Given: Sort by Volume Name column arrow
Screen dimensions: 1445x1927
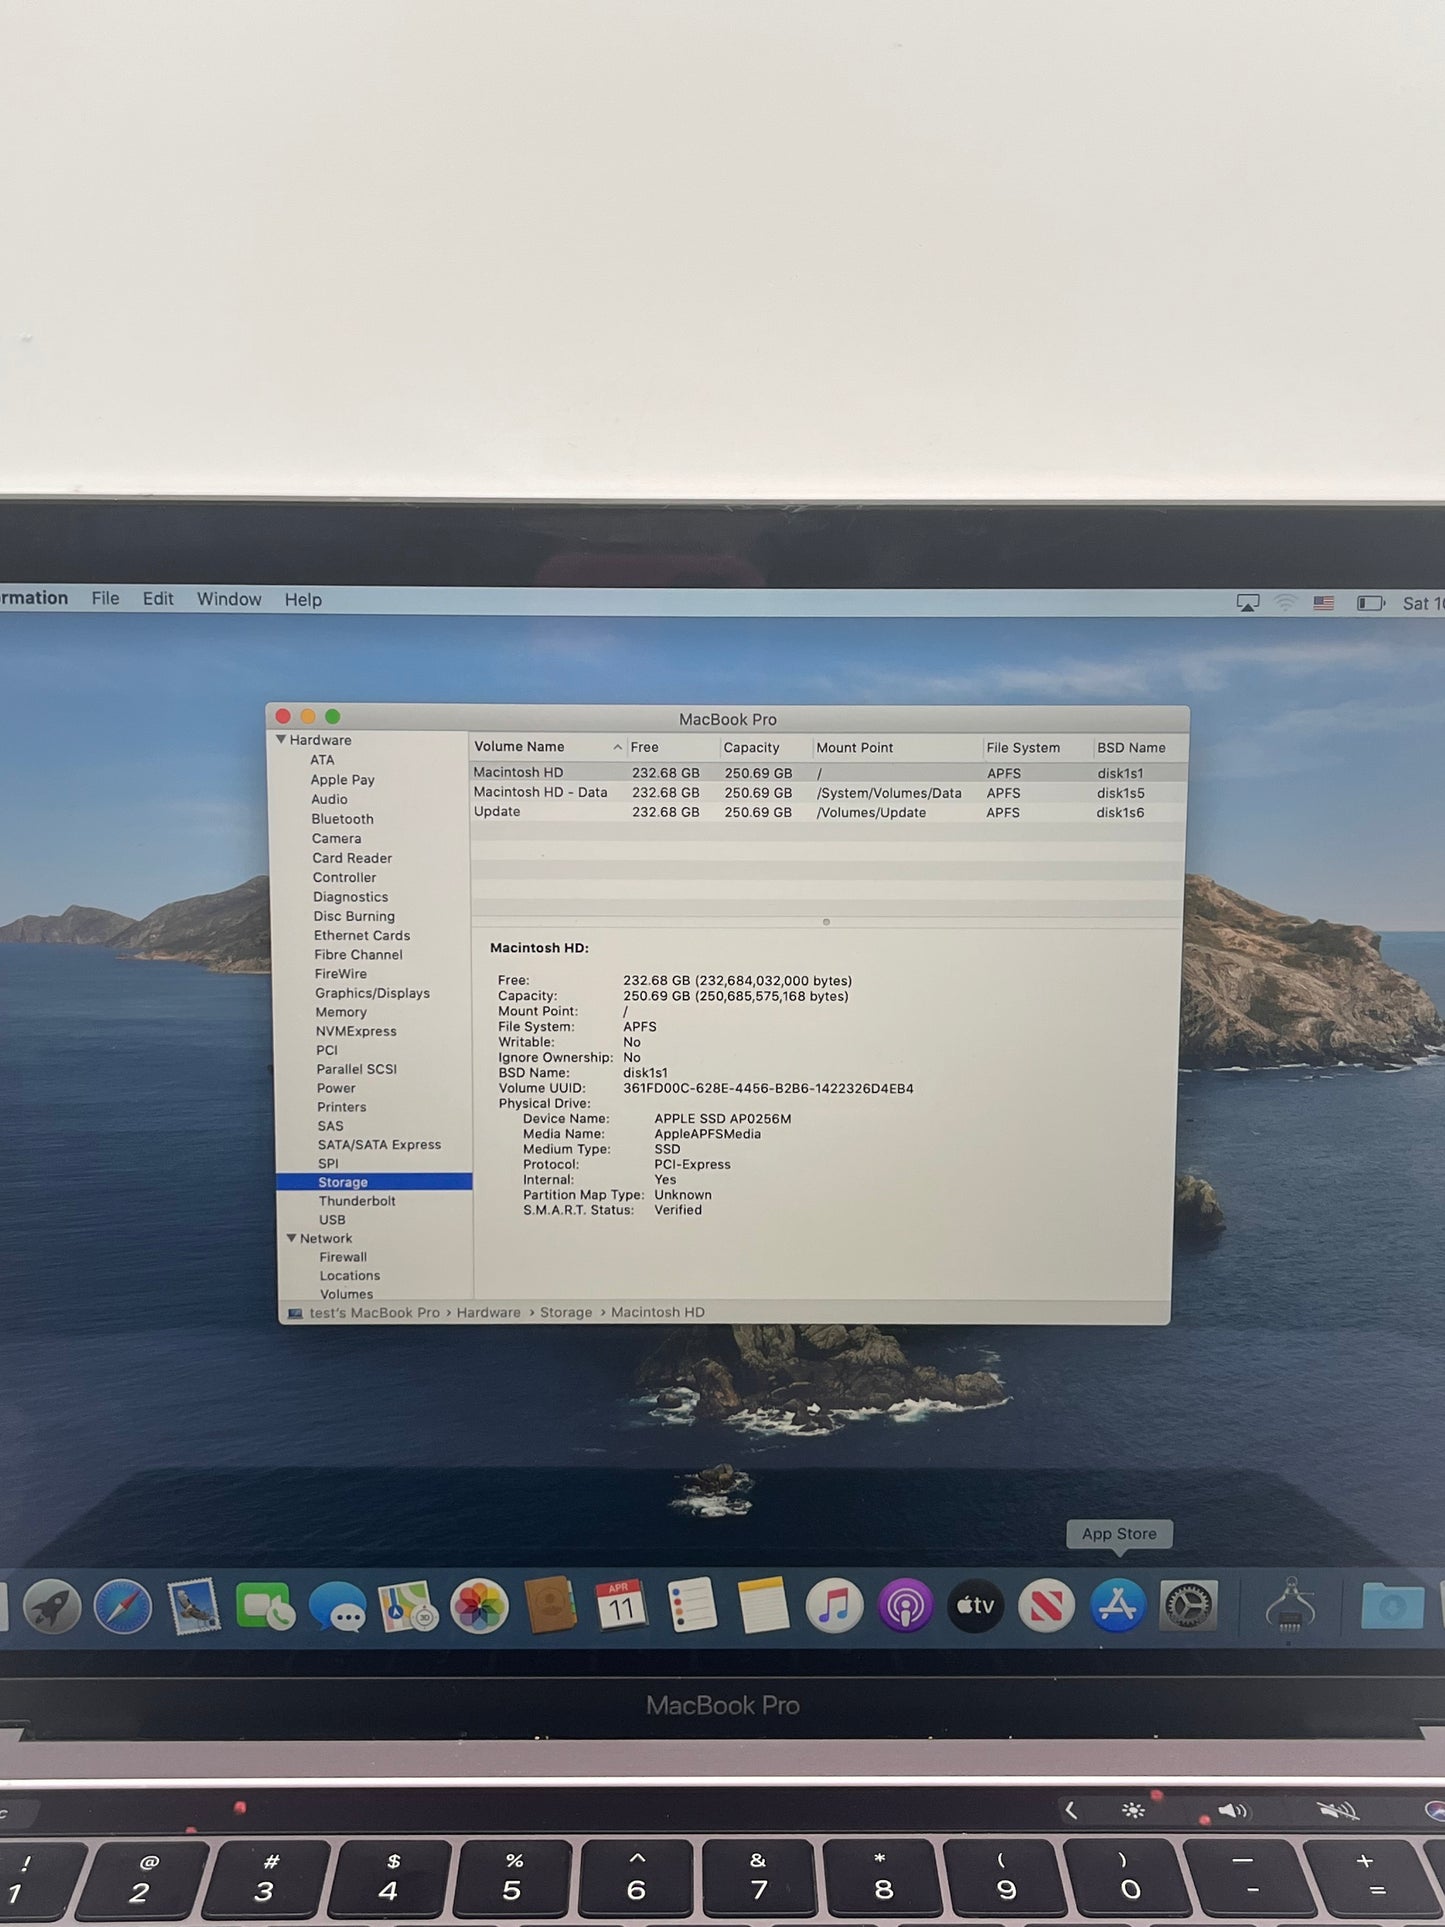Looking at the screenshot, I should tap(617, 747).
